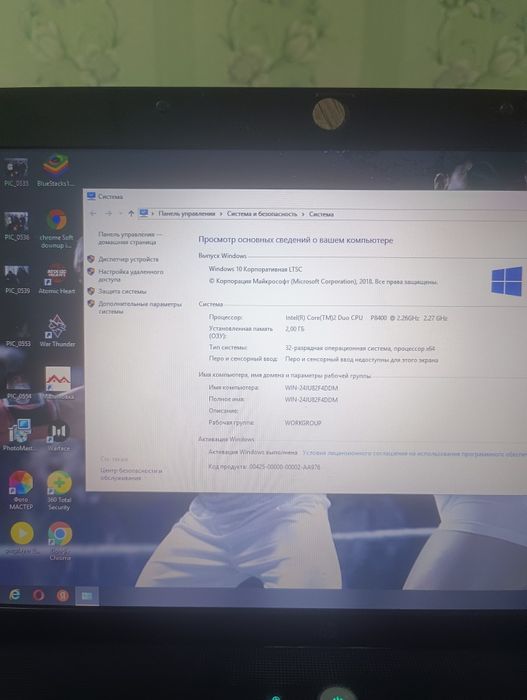527x700 pixels.
Task: Click WIN-24IU82F4DDM in the Имя компьютера row
Action: [x=311, y=388]
